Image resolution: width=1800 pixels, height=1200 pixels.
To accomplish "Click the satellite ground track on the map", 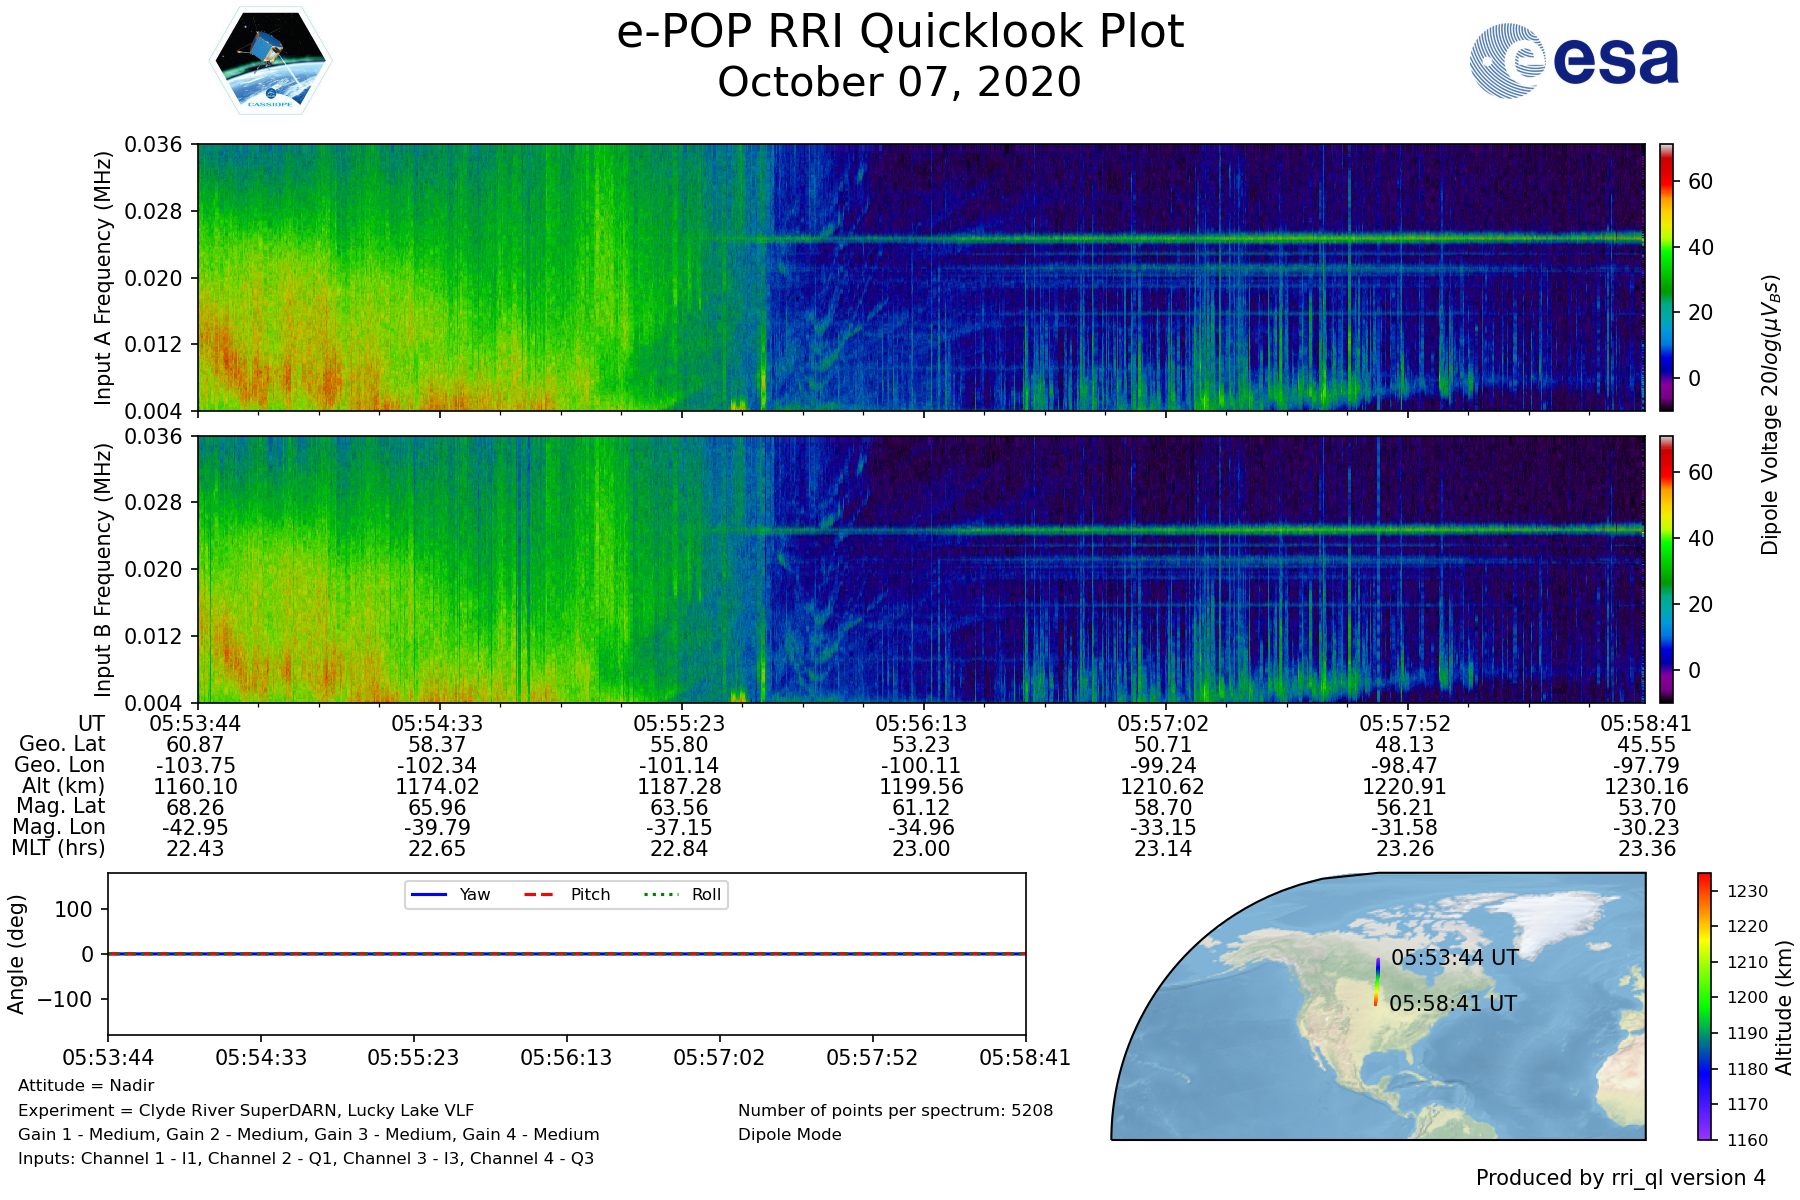I will coord(1377,981).
